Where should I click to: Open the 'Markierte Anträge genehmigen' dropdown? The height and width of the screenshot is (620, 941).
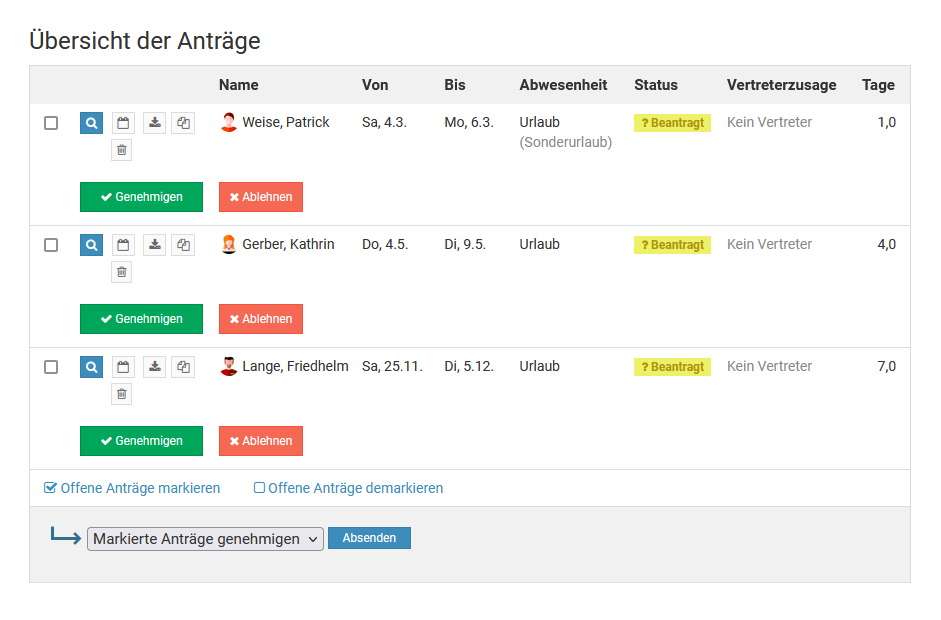coord(205,539)
